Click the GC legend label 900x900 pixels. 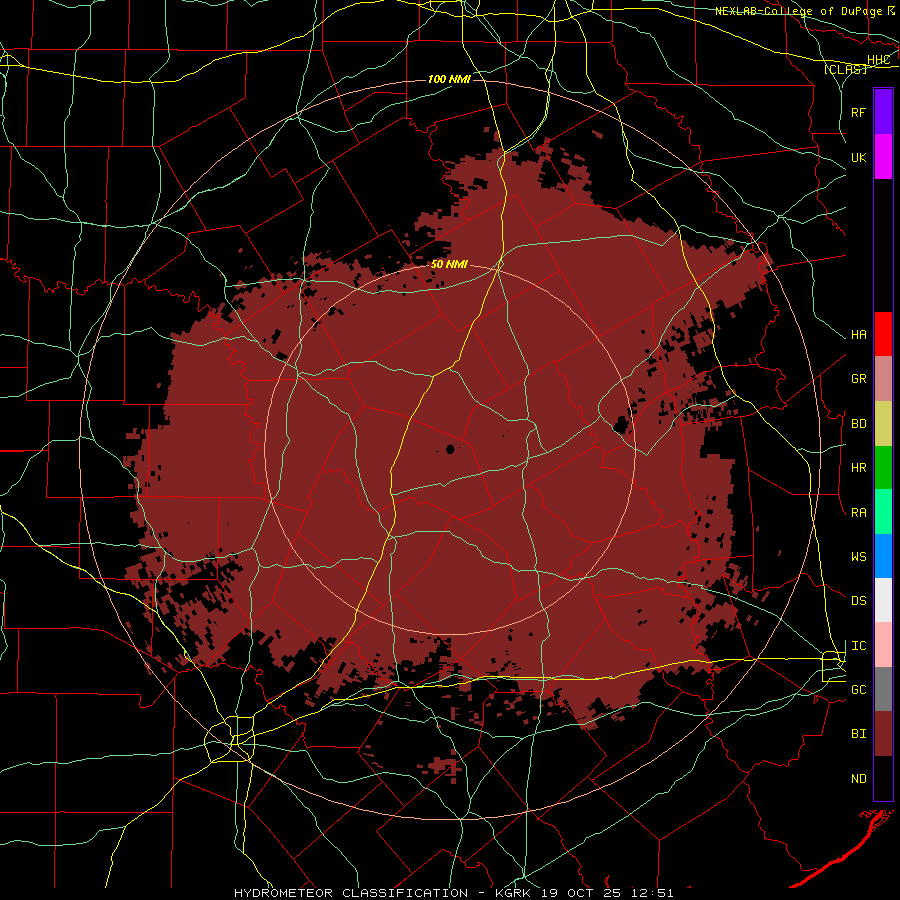pos(858,690)
